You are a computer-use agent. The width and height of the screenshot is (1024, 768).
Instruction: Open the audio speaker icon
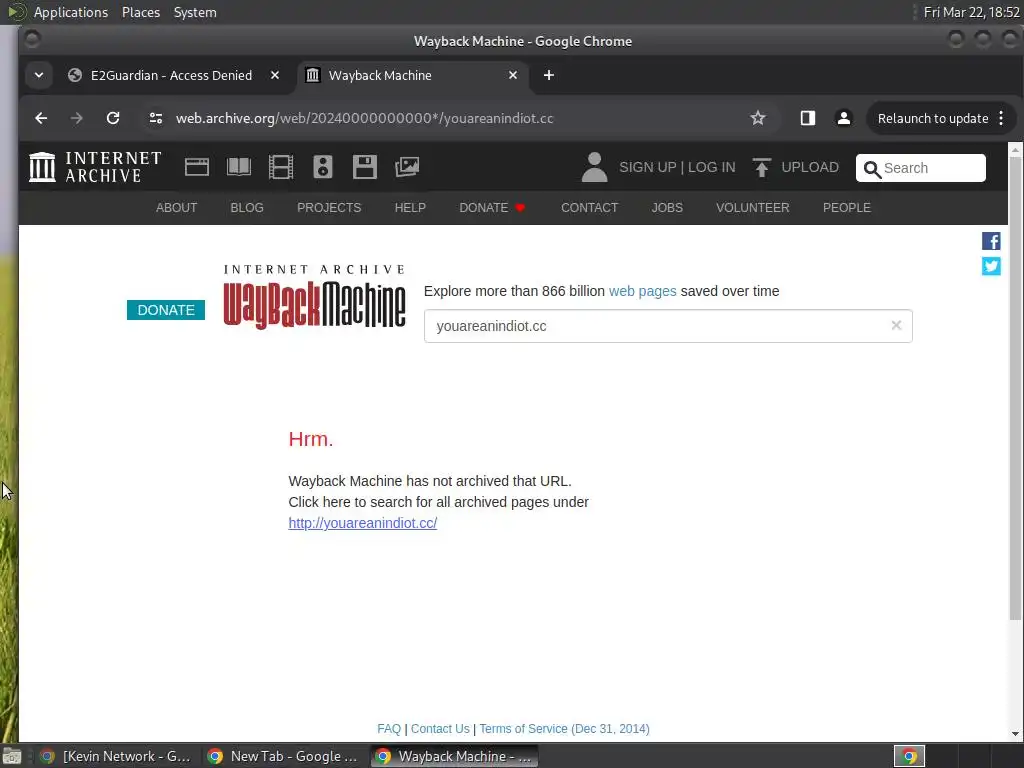[323, 167]
